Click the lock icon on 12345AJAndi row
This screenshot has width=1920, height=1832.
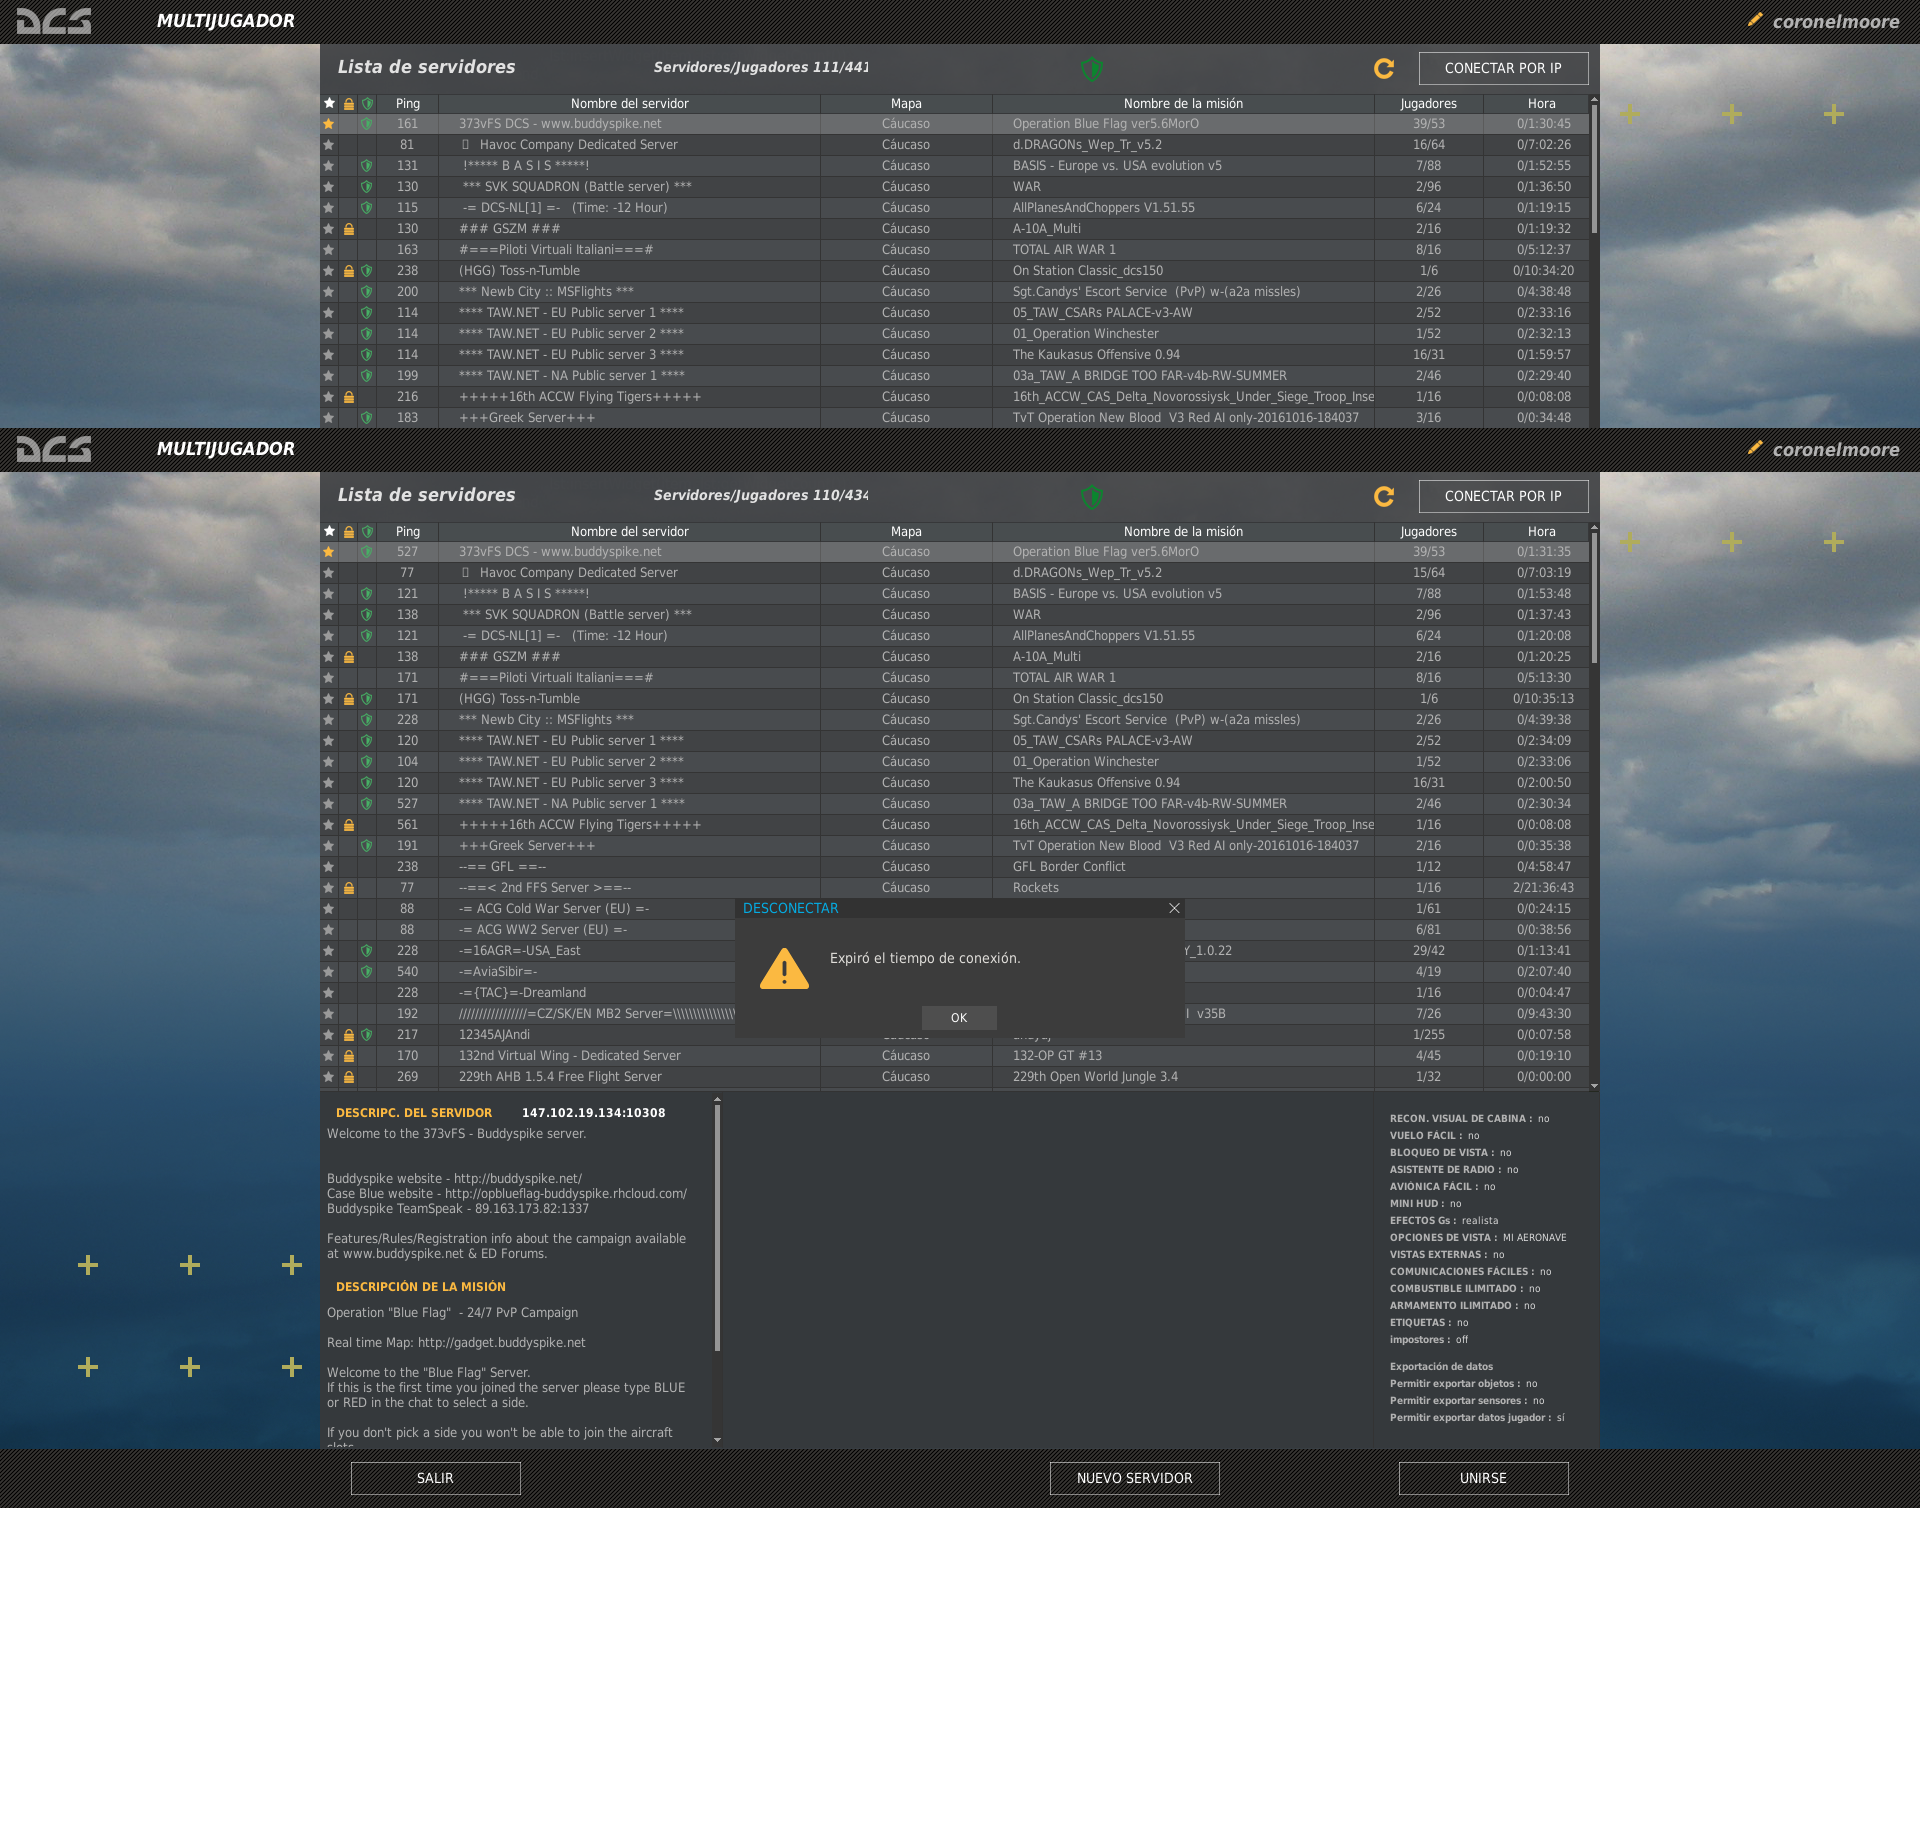click(x=349, y=1035)
